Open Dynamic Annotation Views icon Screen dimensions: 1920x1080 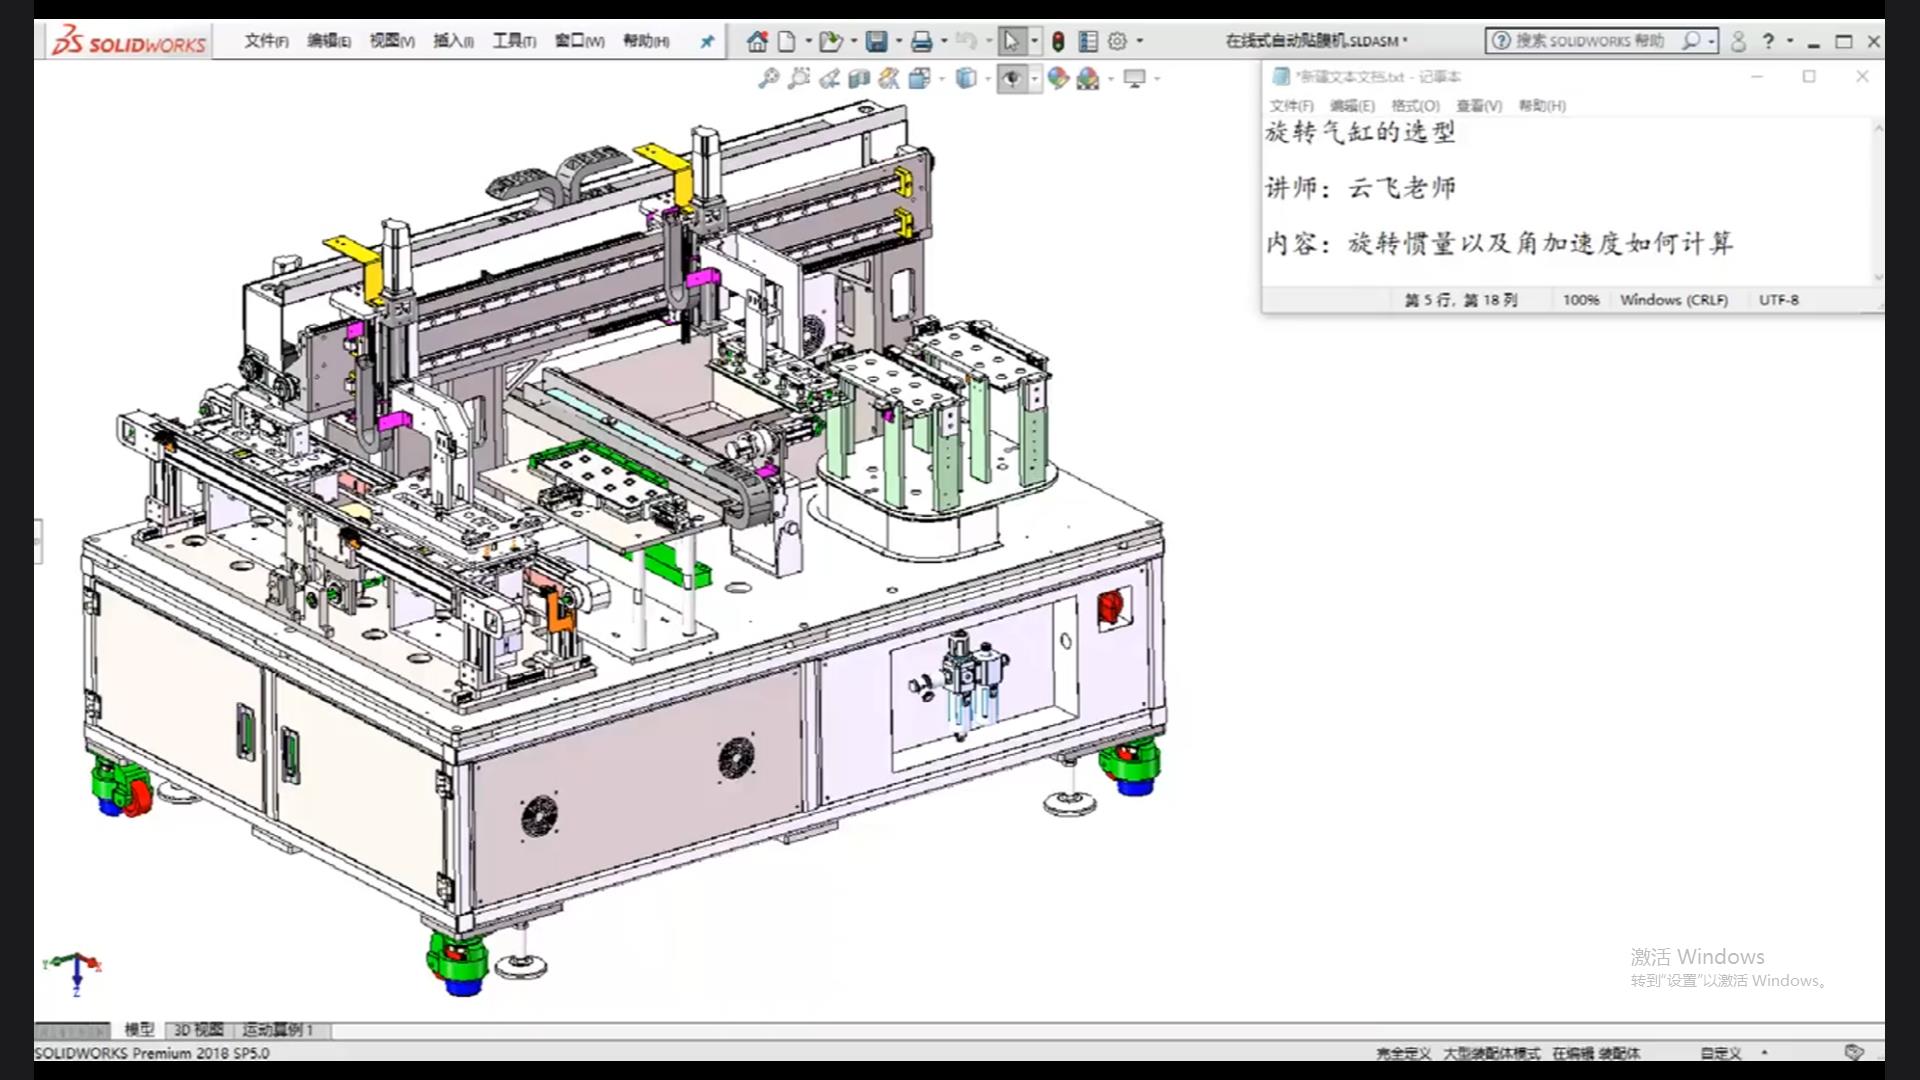(x=889, y=78)
